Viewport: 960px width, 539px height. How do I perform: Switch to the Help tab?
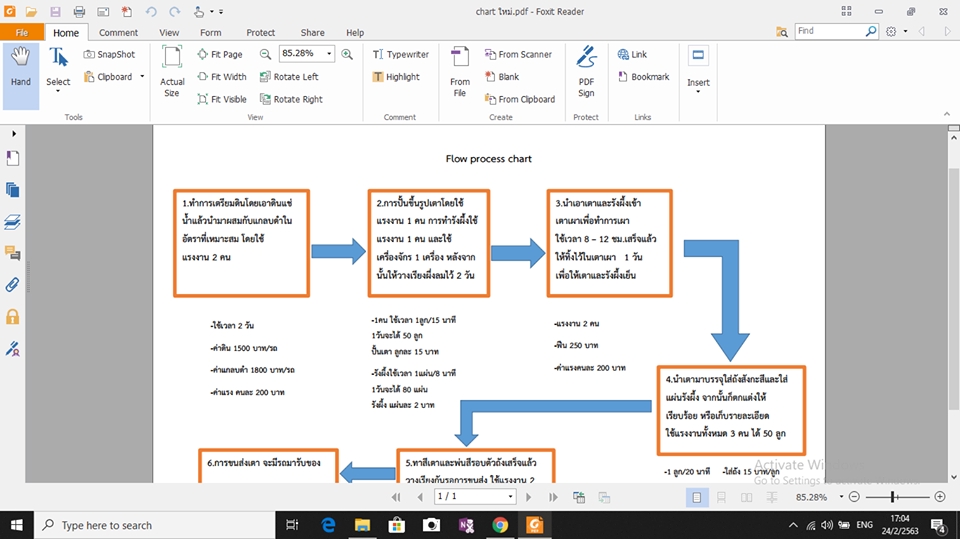(355, 32)
